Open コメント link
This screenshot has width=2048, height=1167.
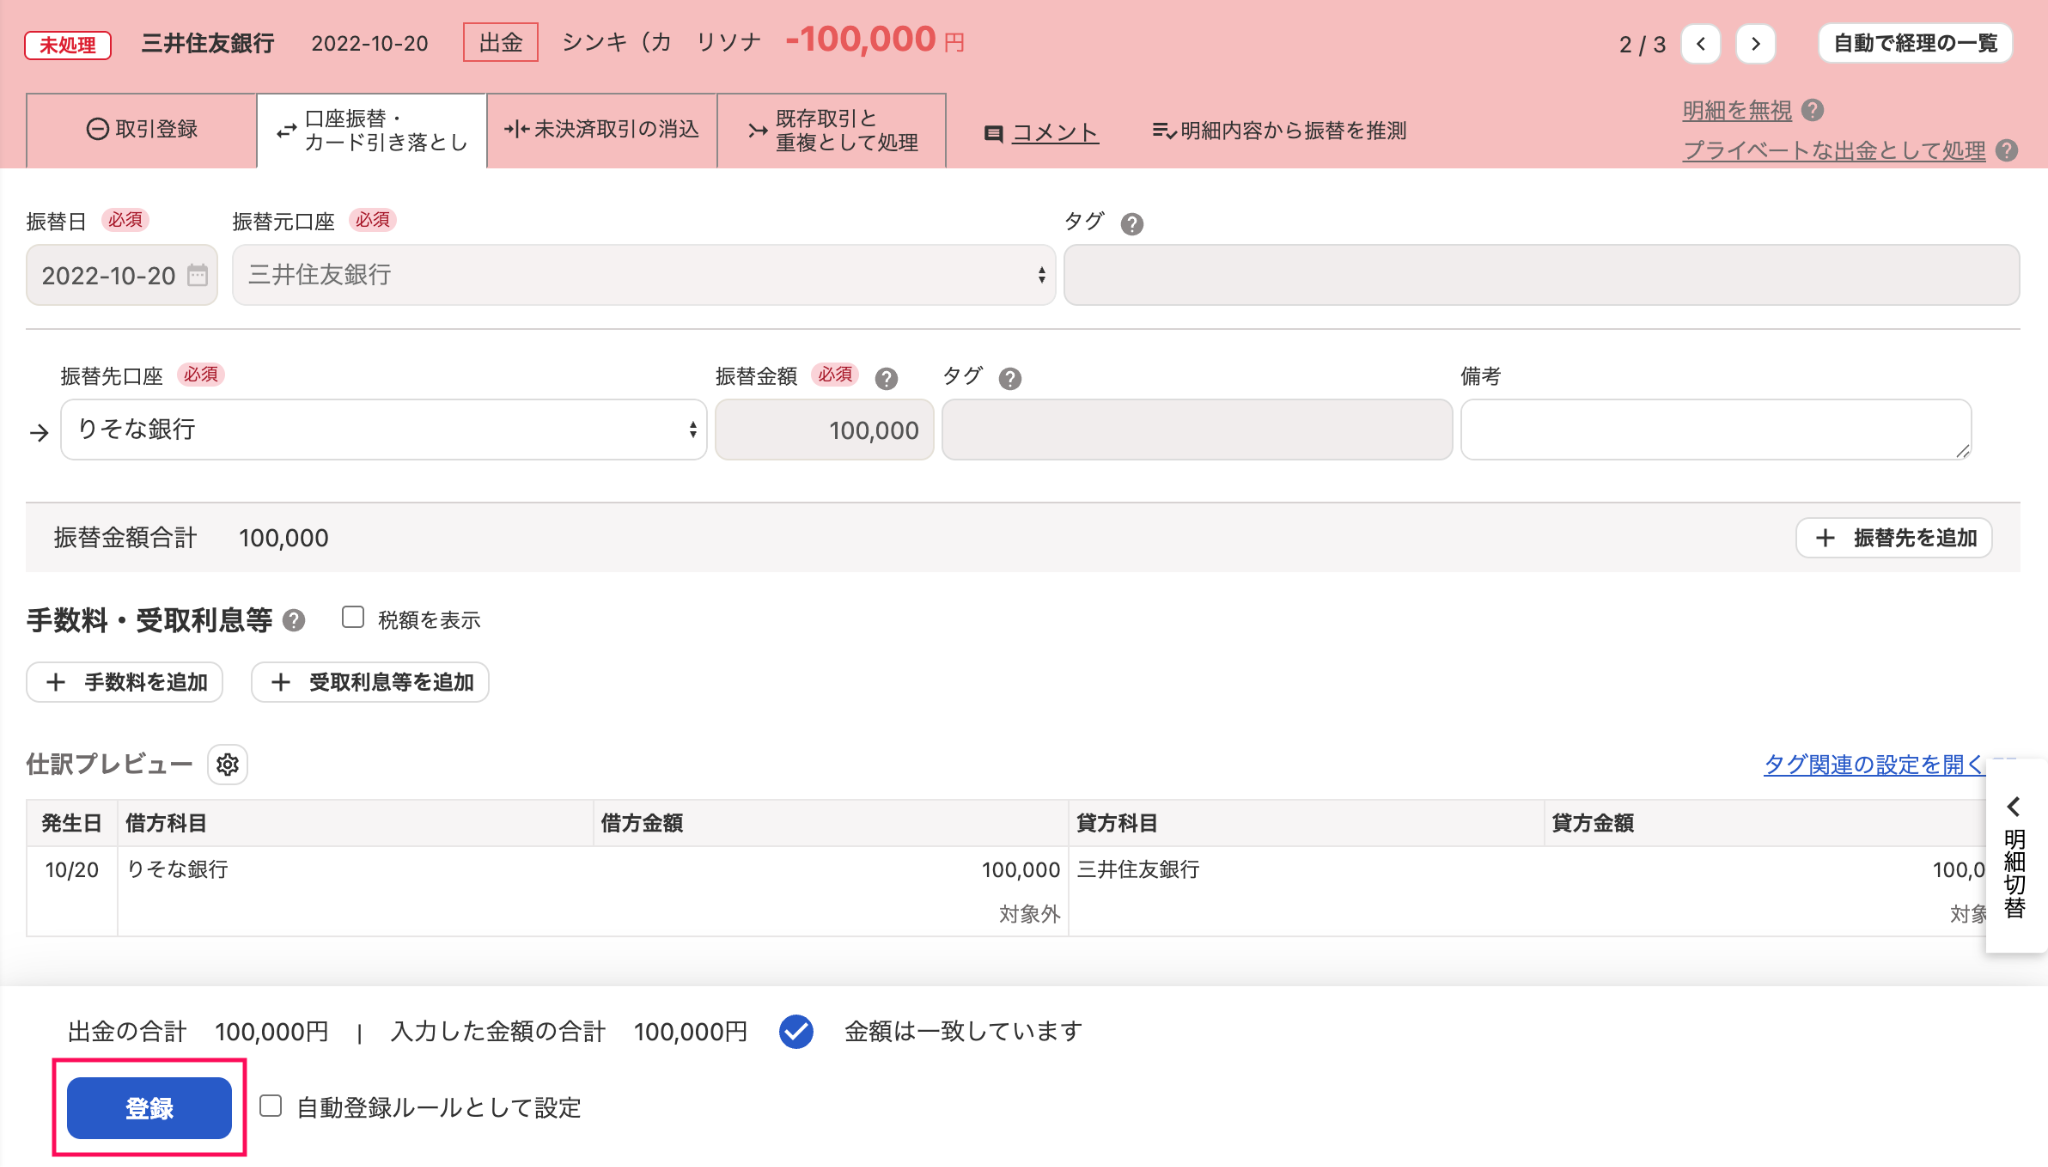point(1055,132)
